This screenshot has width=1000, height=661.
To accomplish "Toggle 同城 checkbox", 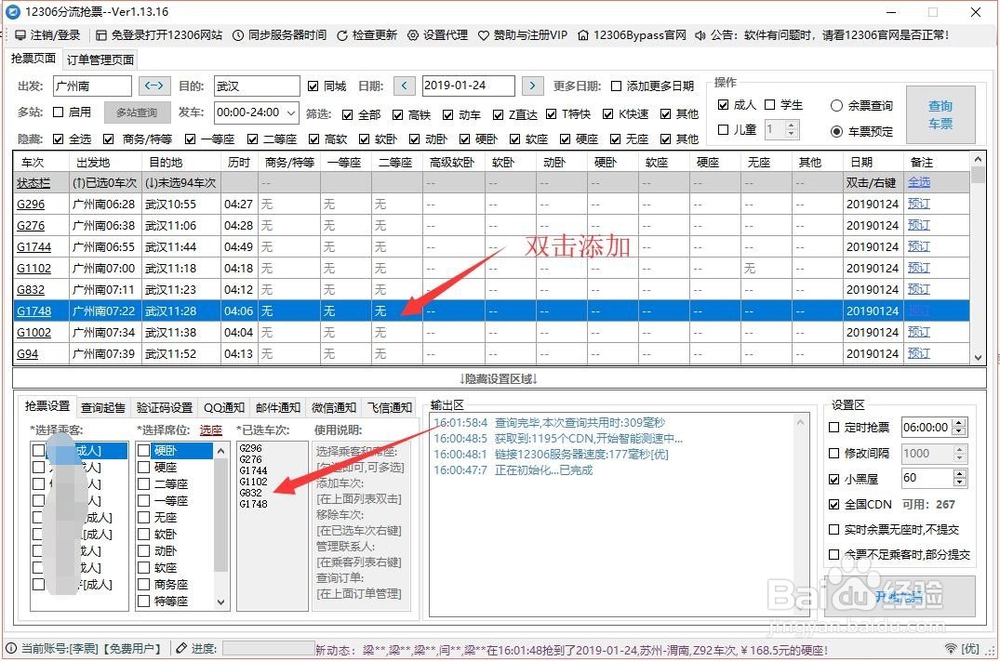I will [313, 86].
